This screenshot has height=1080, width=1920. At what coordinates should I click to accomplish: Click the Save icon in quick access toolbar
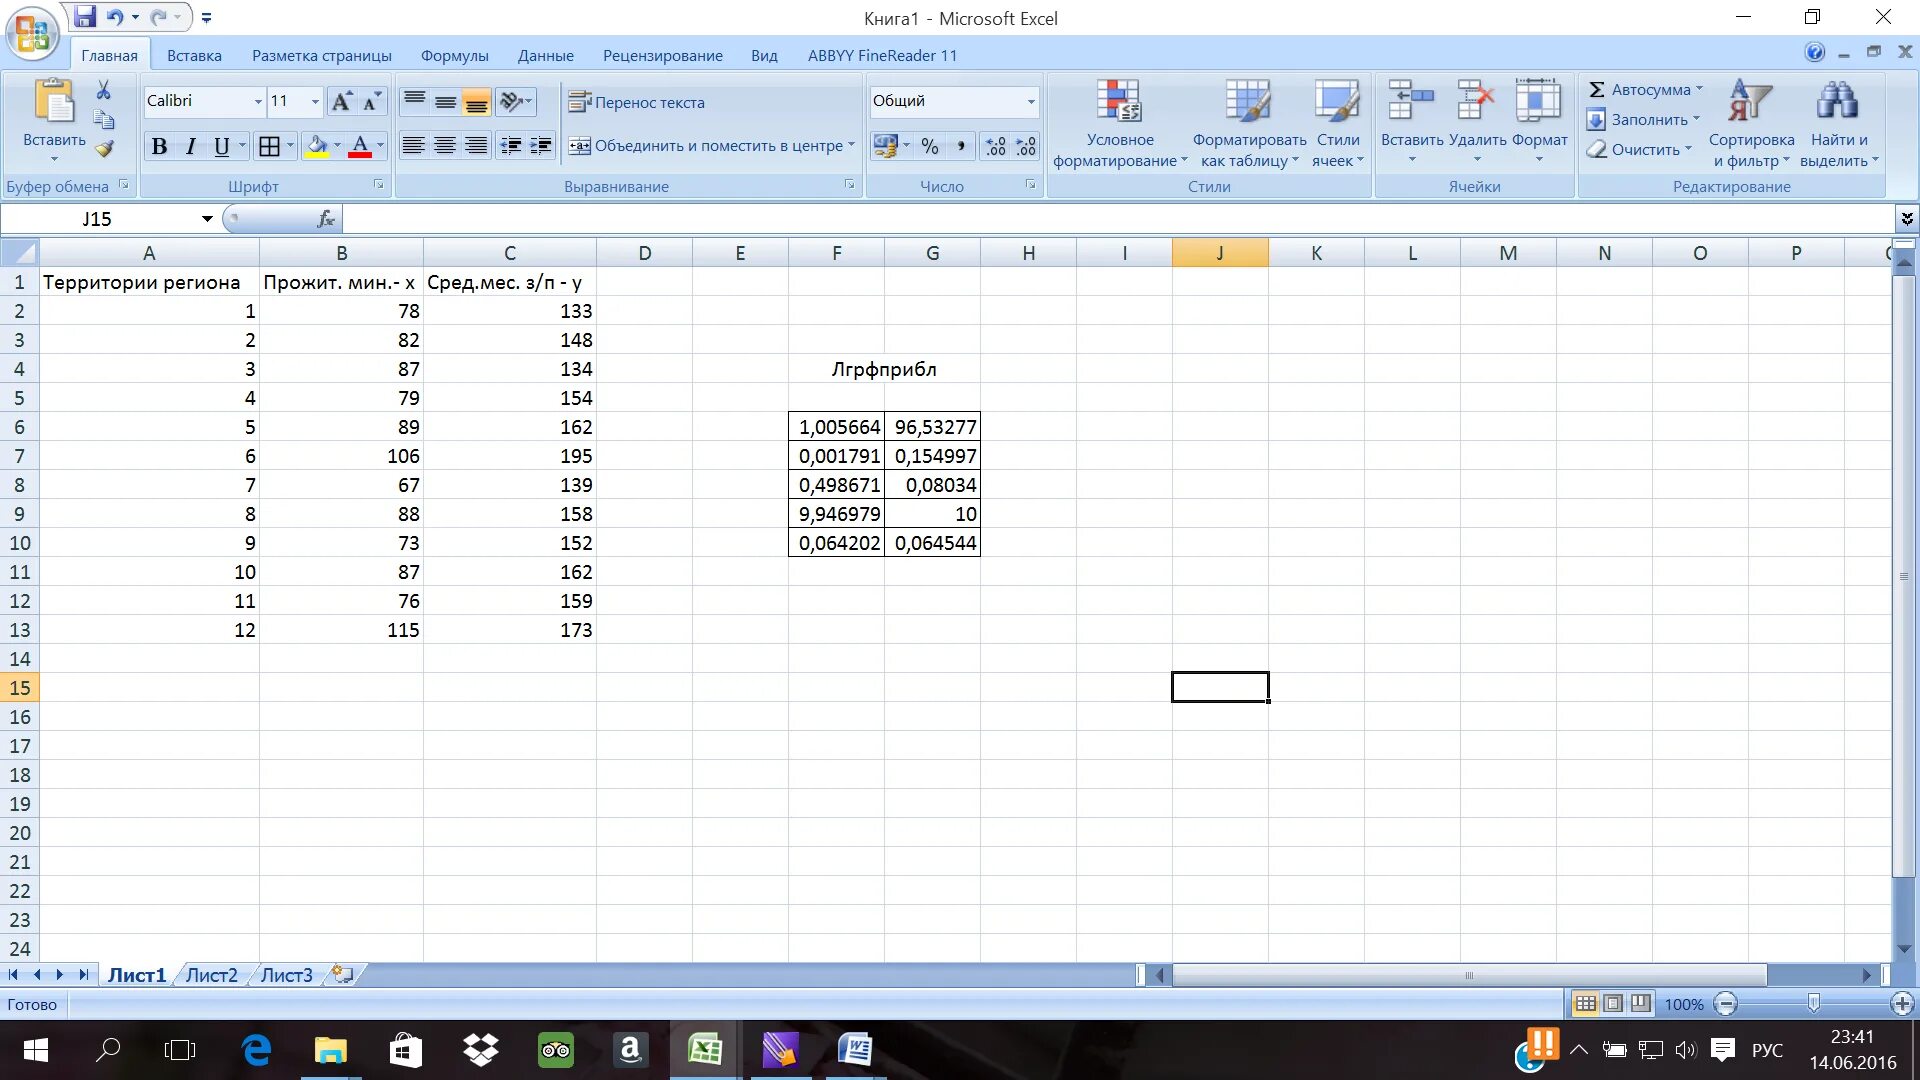[86, 17]
